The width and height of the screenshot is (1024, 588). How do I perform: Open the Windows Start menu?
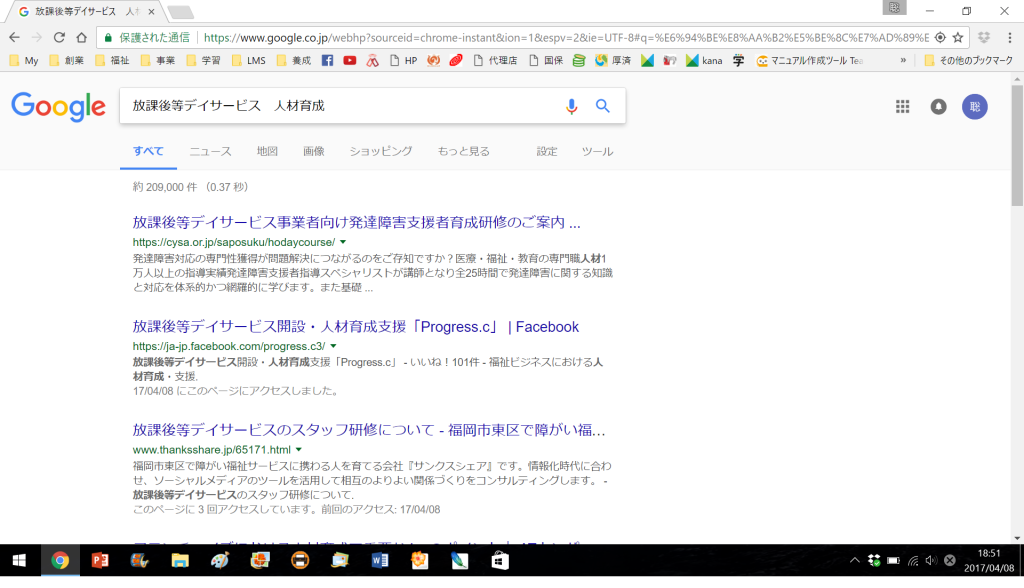[x=19, y=561]
